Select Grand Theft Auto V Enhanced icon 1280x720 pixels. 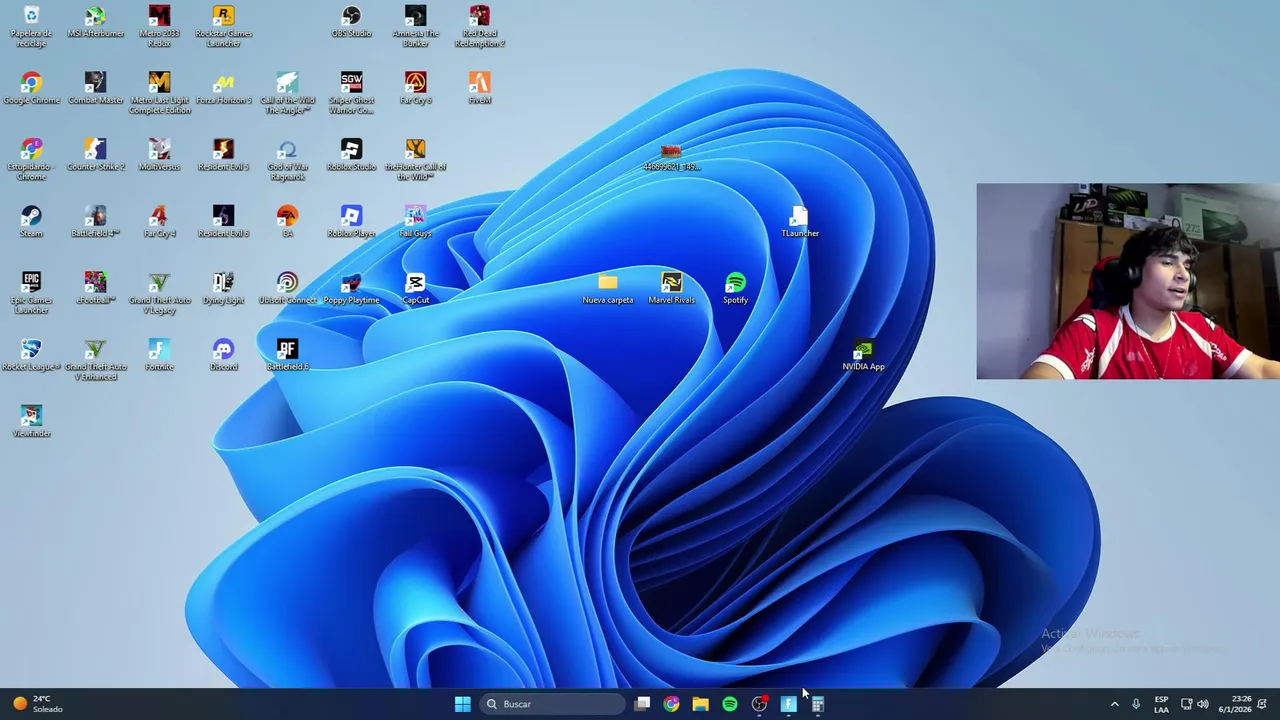[96, 360]
